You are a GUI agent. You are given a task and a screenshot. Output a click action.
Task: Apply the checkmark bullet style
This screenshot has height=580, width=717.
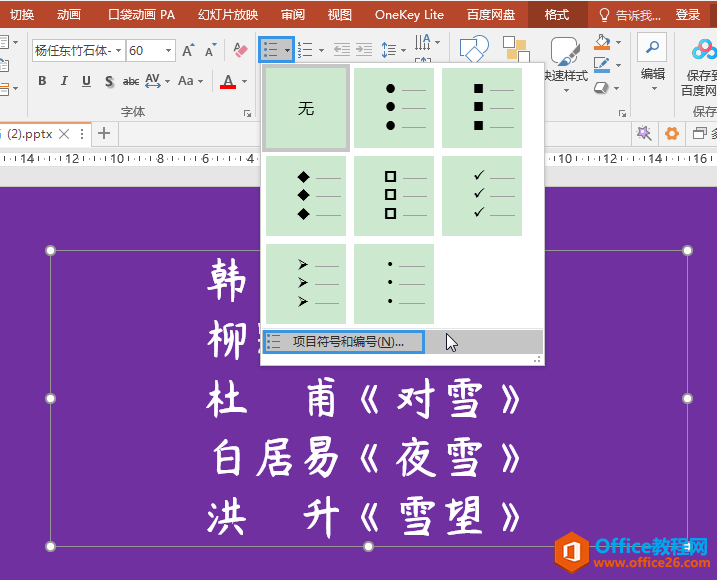pos(482,195)
